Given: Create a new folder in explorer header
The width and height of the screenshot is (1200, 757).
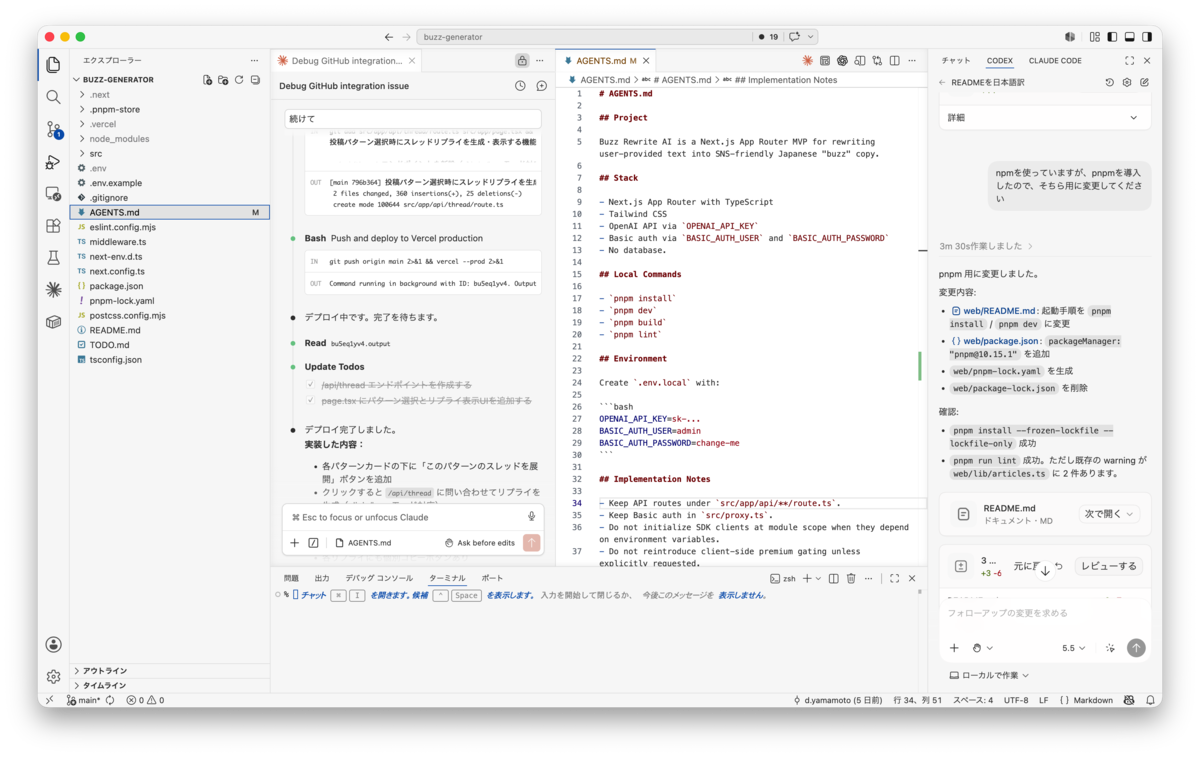Looking at the screenshot, I should [x=223, y=80].
